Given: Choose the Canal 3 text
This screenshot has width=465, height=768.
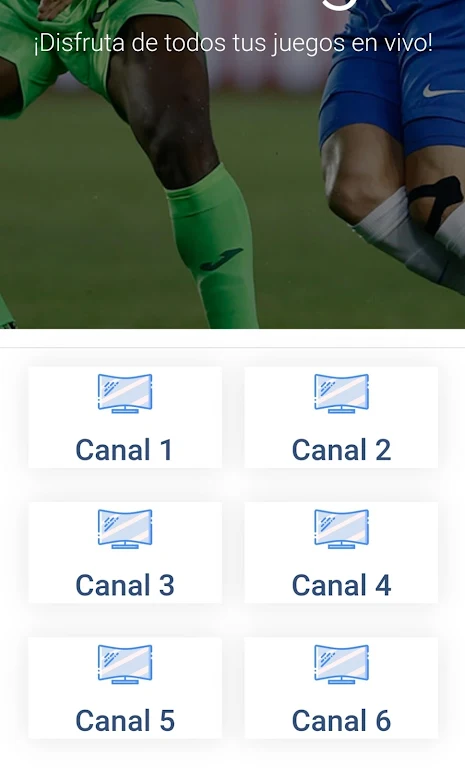Looking at the screenshot, I should click(125, 585).
